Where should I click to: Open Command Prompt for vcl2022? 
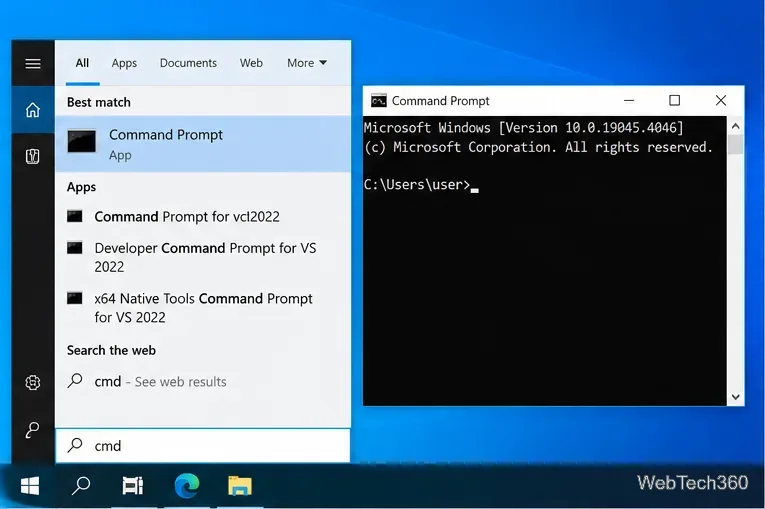187,216
